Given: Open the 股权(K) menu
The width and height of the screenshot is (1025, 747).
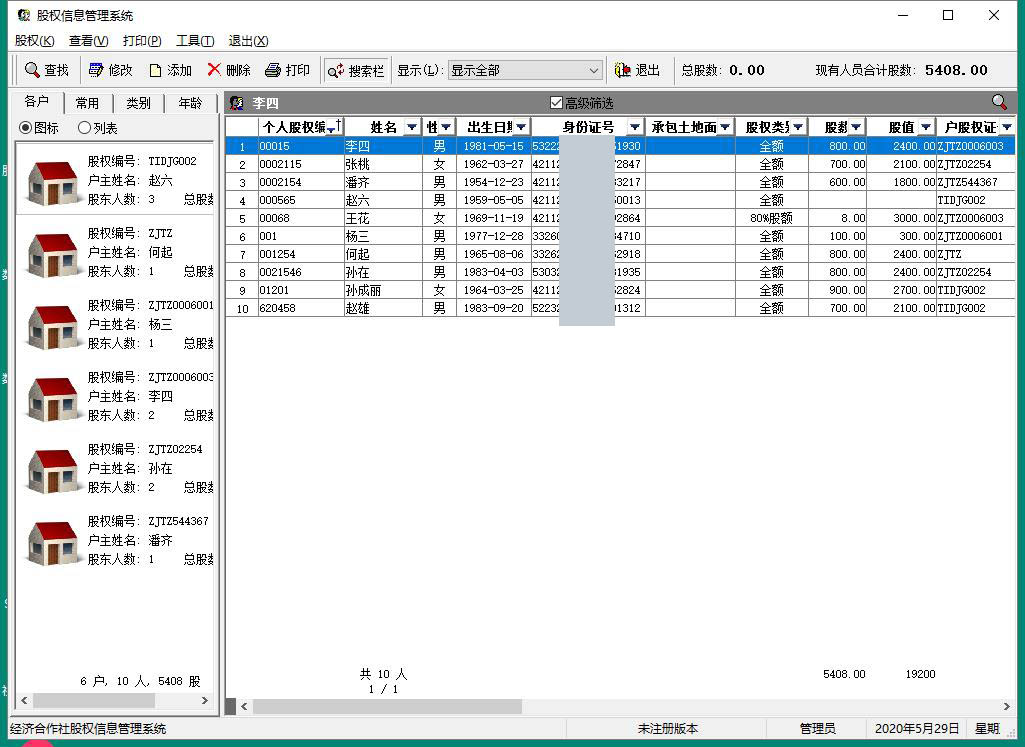Looking at the screenshot, I should pyautogui.click(x=34, y=41).
